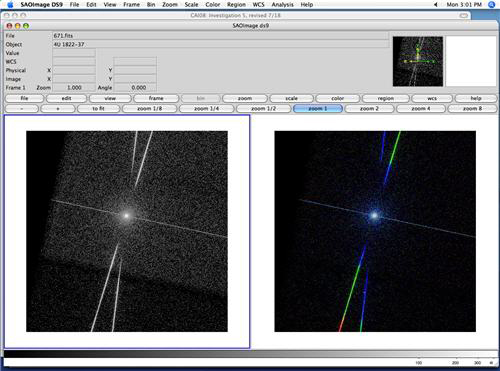The image size is (500, 371).
Task: Open SAOImage DS9 application menu
Action: [41, 5]
